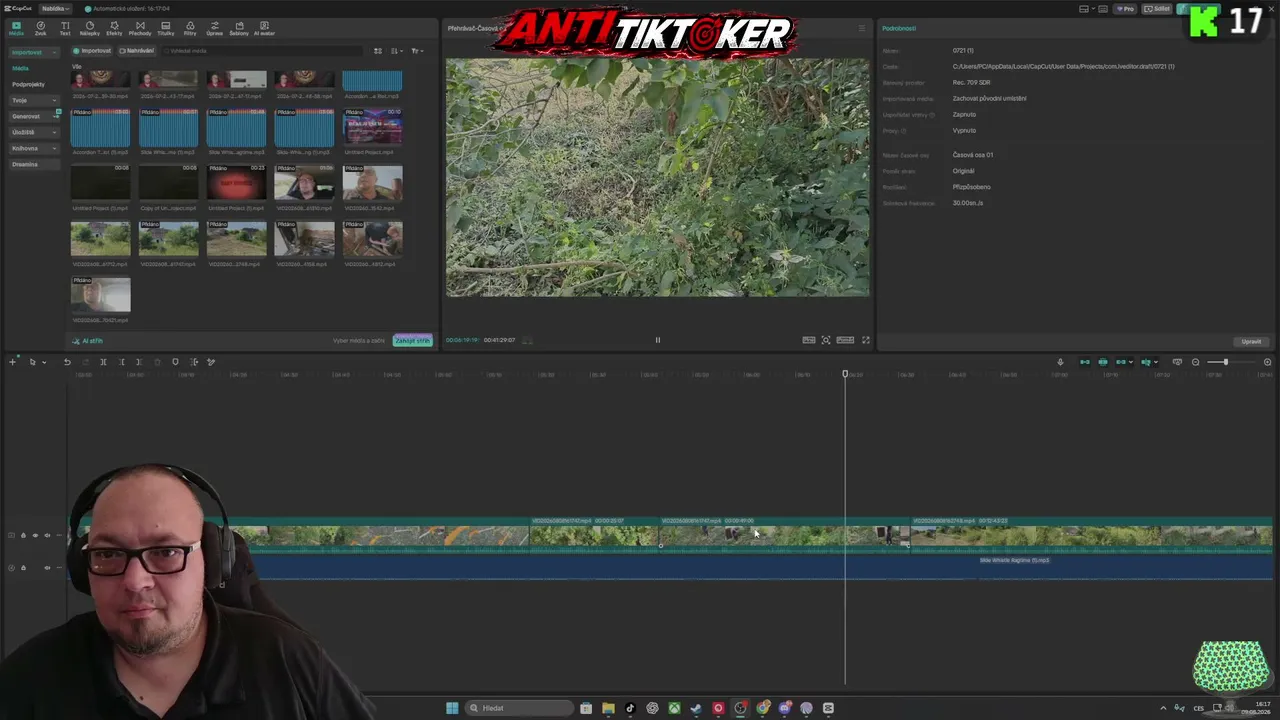This screenshot has height=720, width=1280.
Task: Select the Accordion mp3 clip with 03:02 duration
Action: [x=100, y=127]
